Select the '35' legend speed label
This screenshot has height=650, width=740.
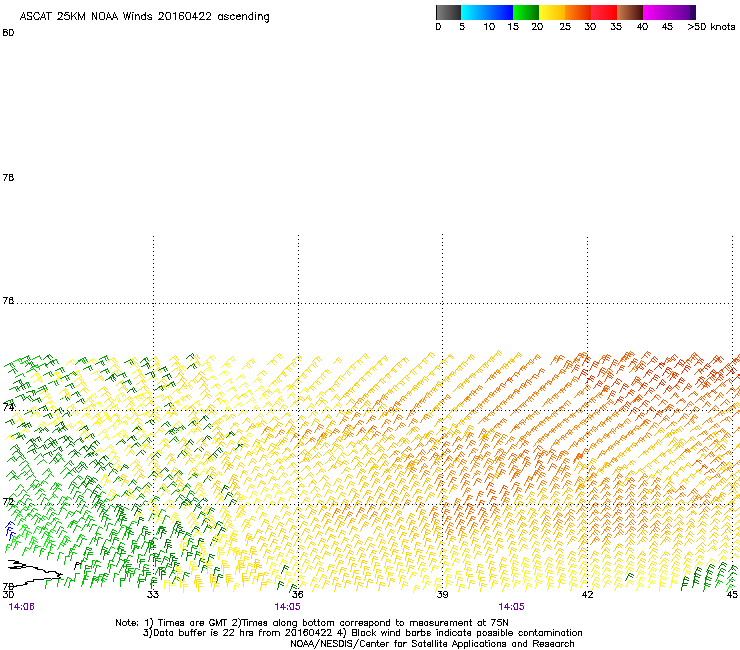coord(616,27)
